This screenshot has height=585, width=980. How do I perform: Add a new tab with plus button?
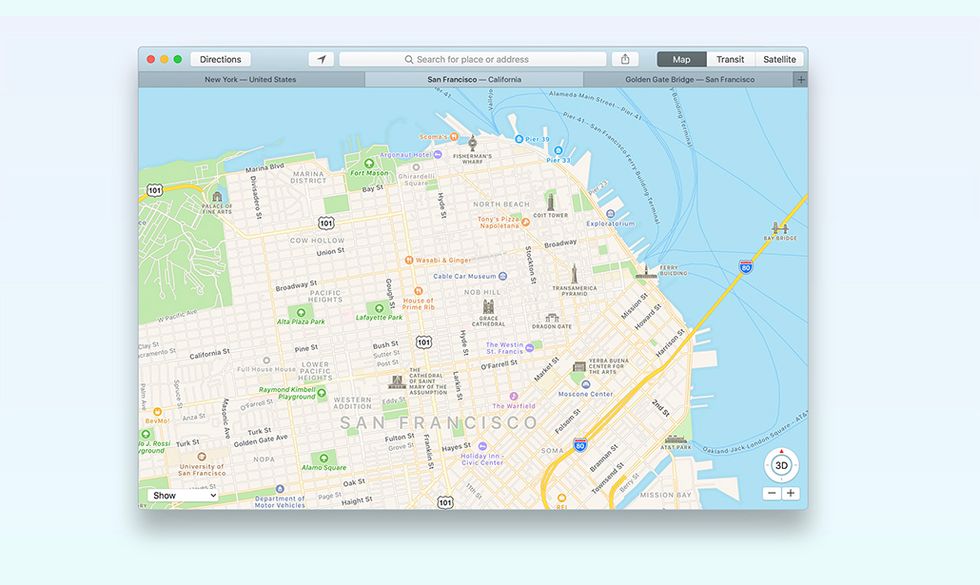click(801, 79)
